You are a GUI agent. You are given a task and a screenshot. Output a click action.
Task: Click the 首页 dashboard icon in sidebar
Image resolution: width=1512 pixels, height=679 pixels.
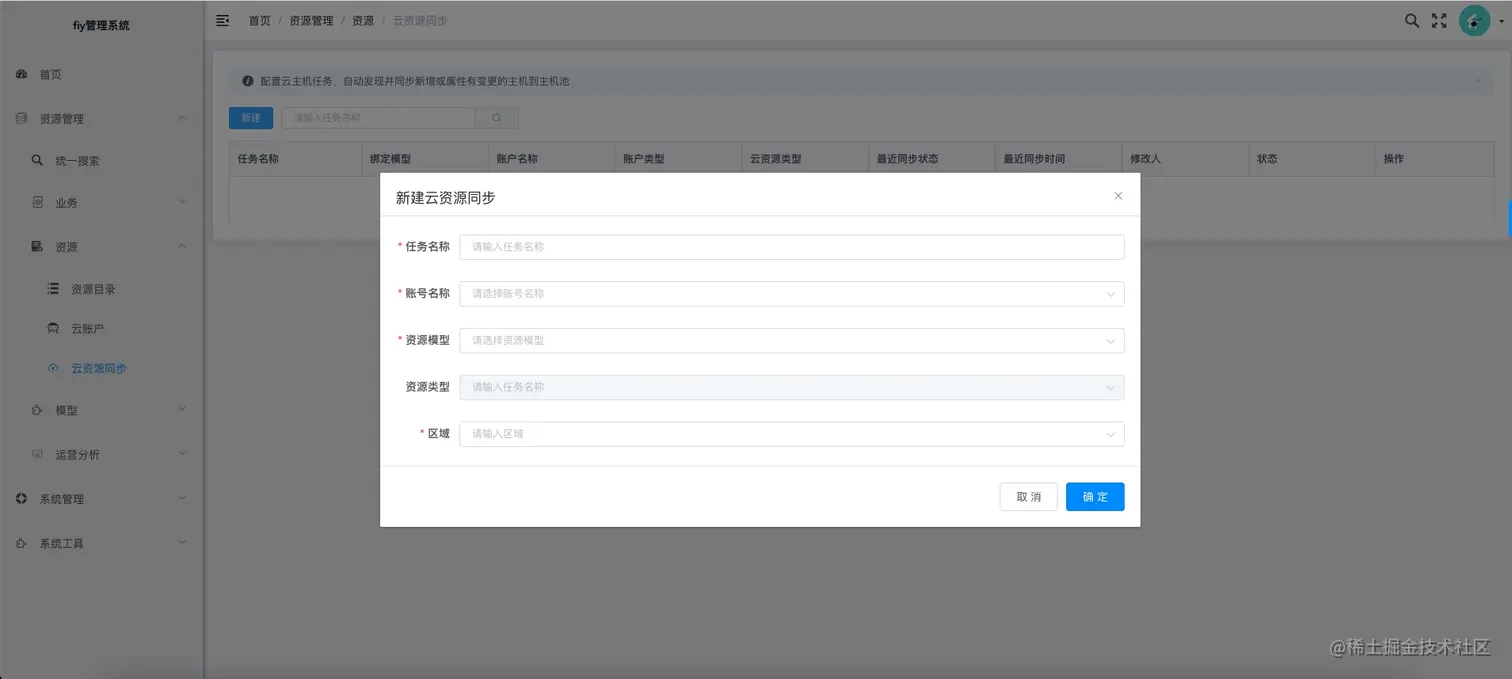(21, 75)
